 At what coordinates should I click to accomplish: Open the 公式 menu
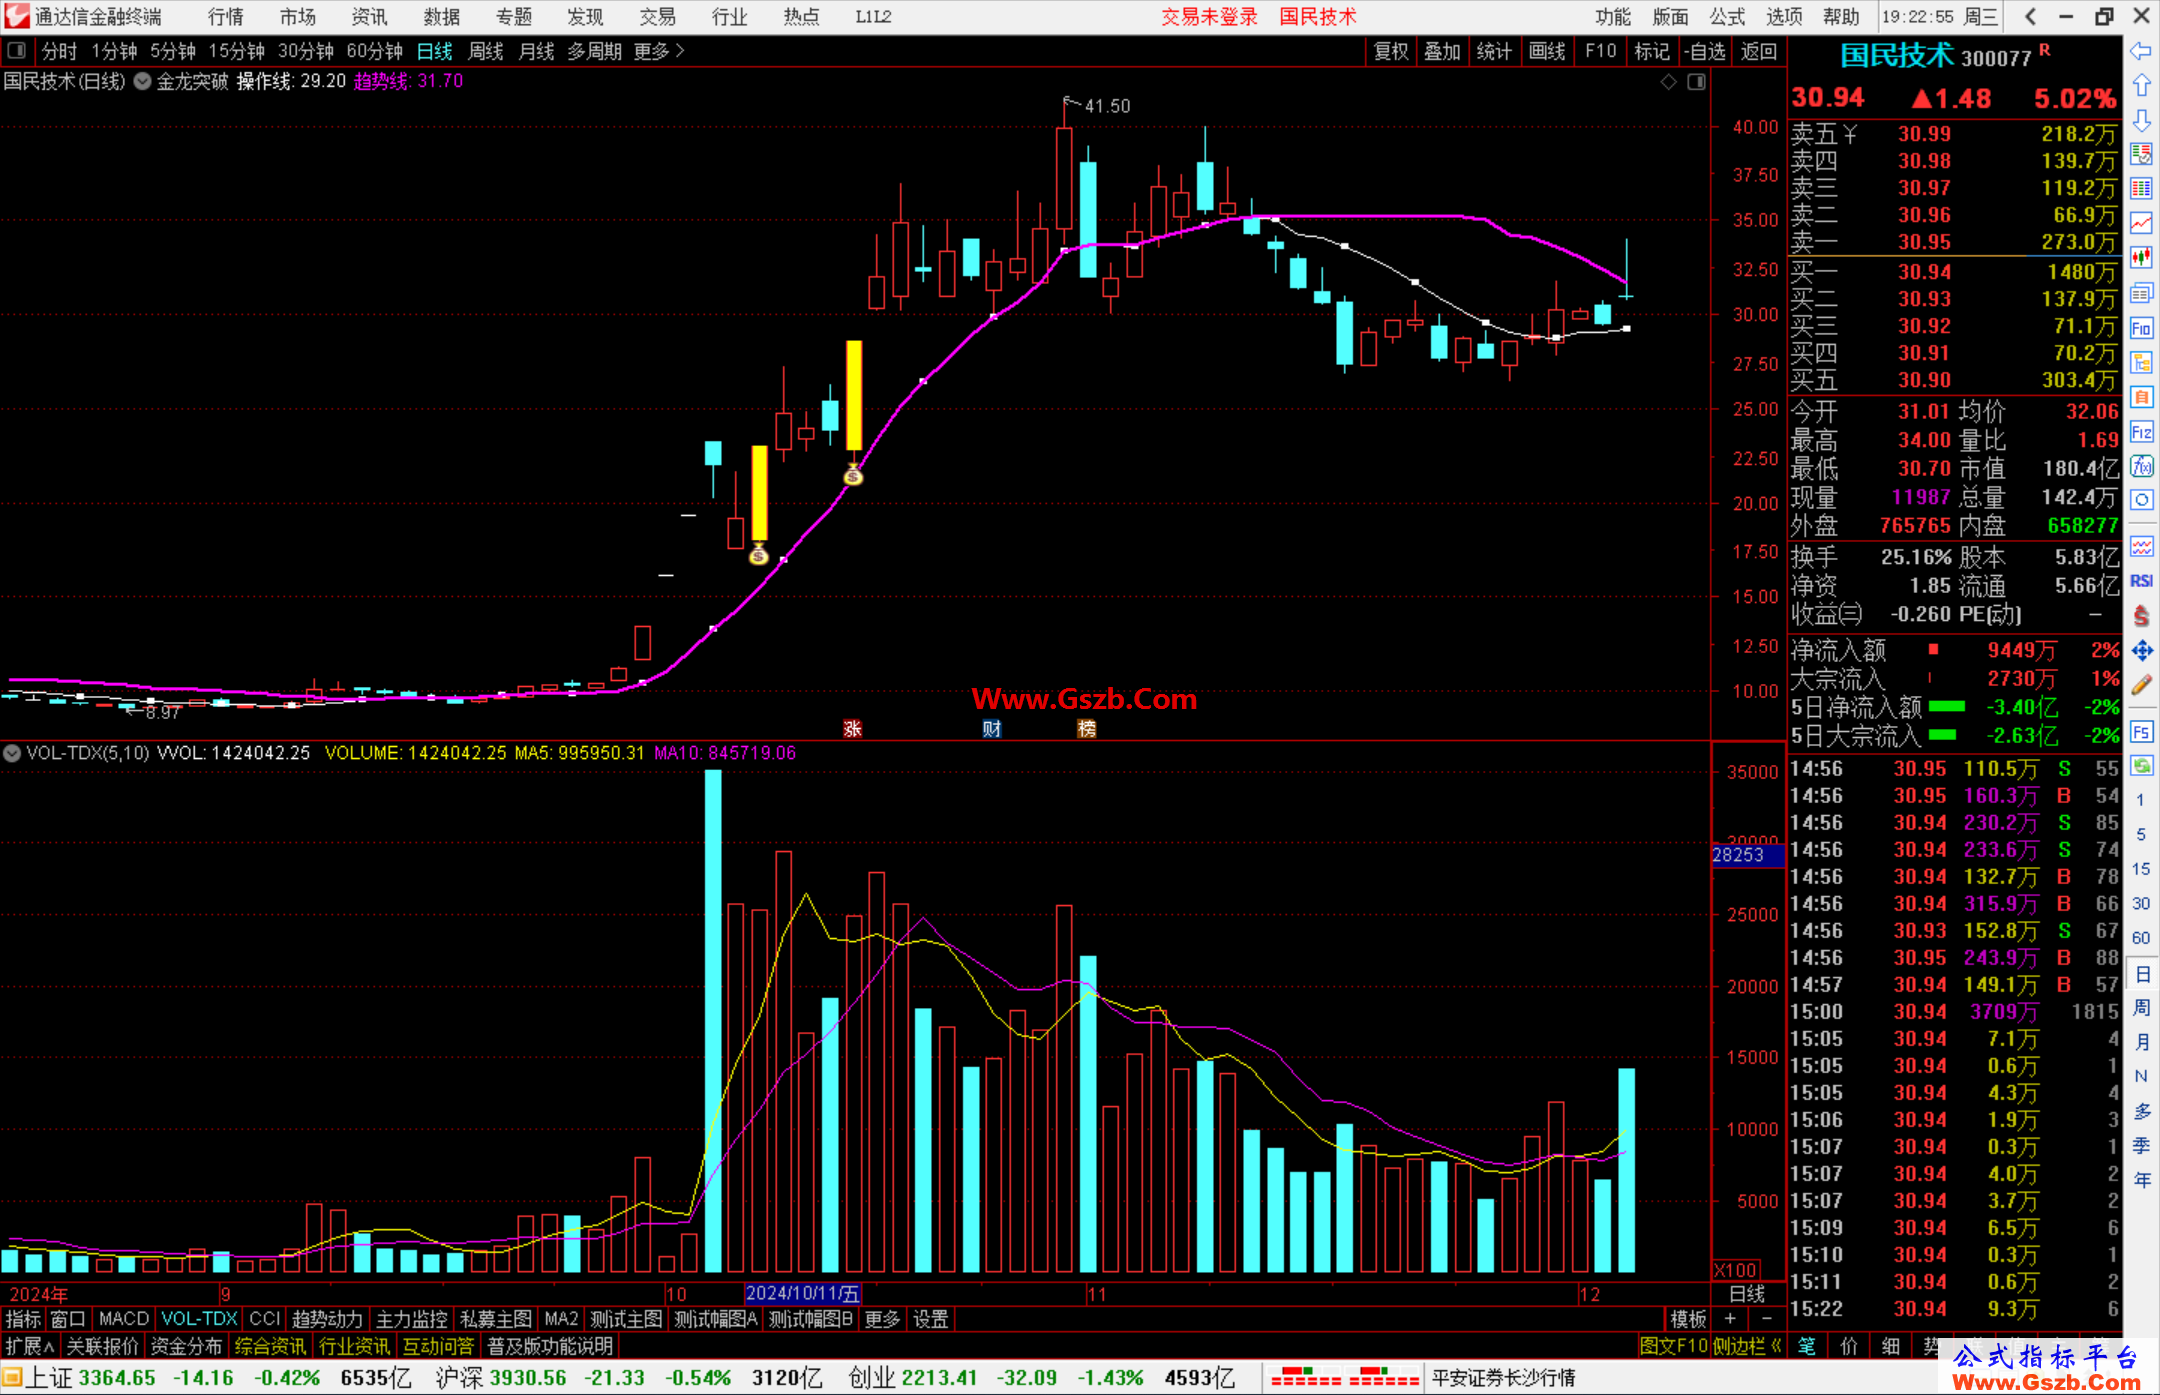(x=1727, y=17)
